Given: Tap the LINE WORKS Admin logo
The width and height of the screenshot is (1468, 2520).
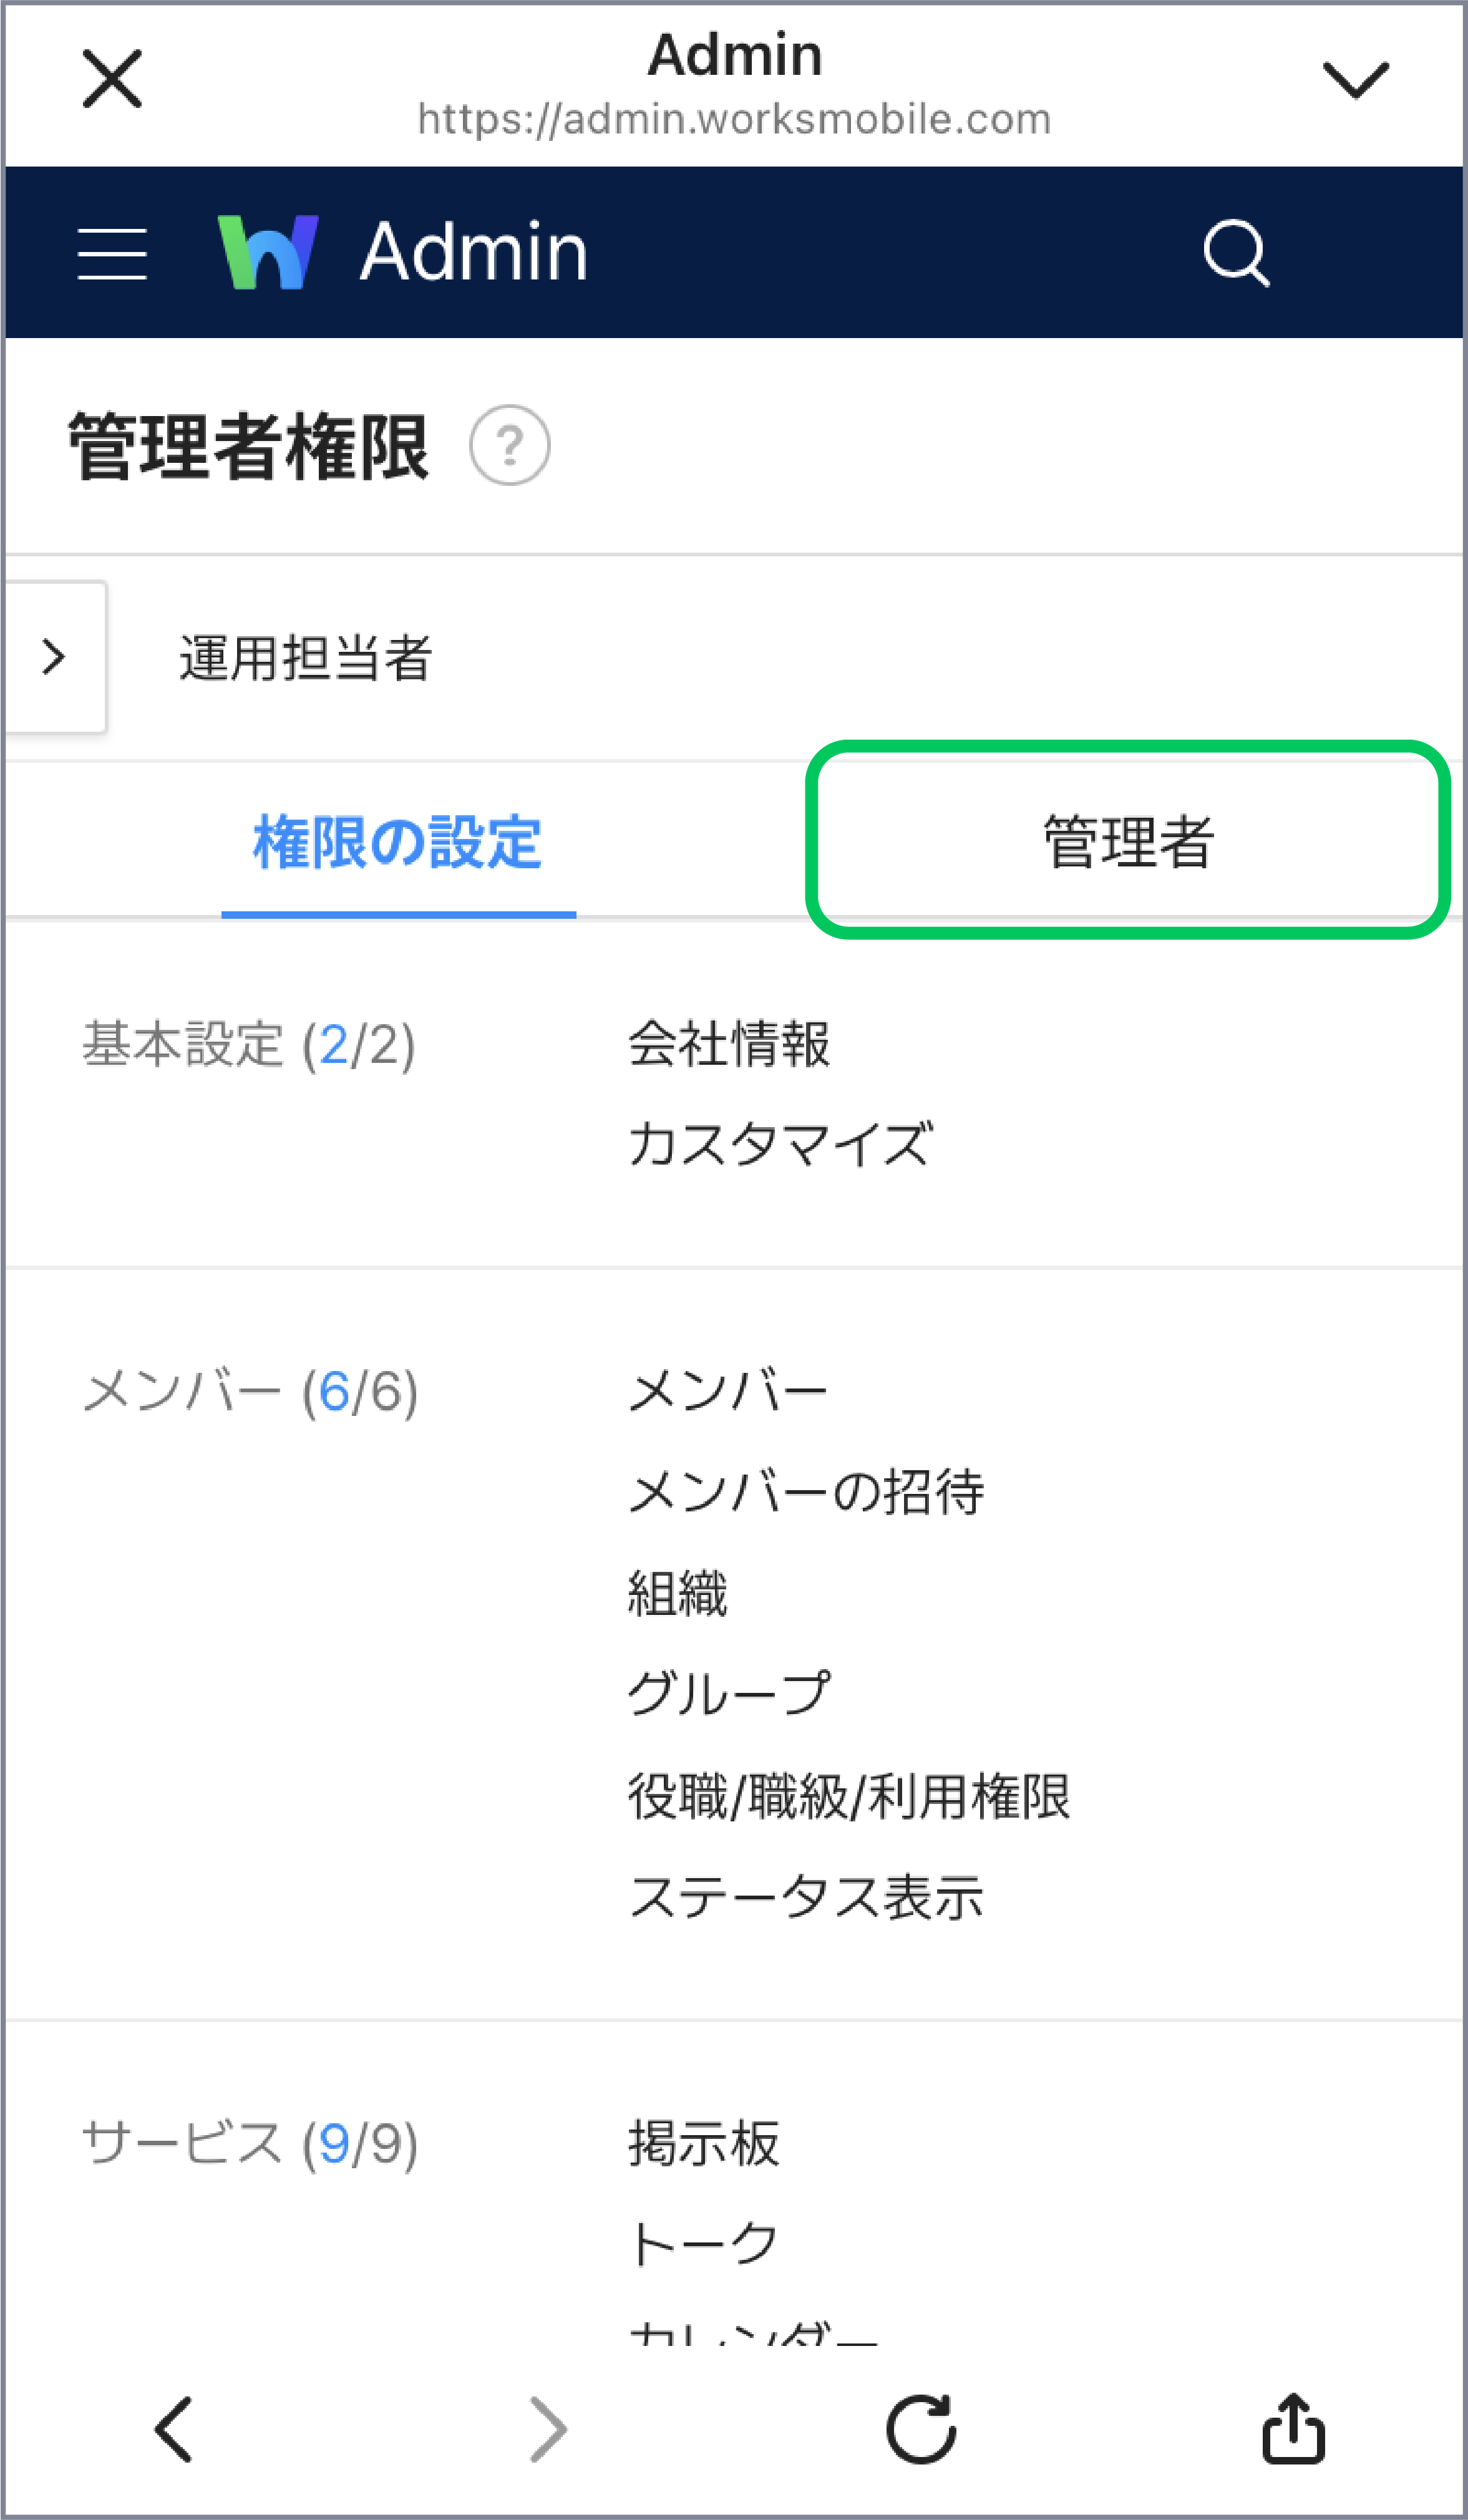Looking at the screenshot, I should pyautogui.click(x=268, y=252).
